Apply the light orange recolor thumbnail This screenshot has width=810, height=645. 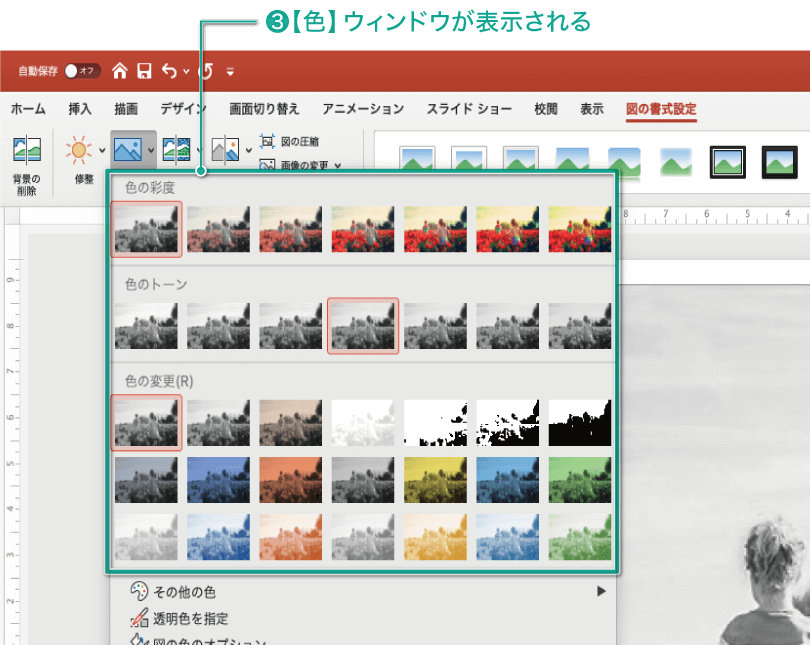(x=291, y=537)
